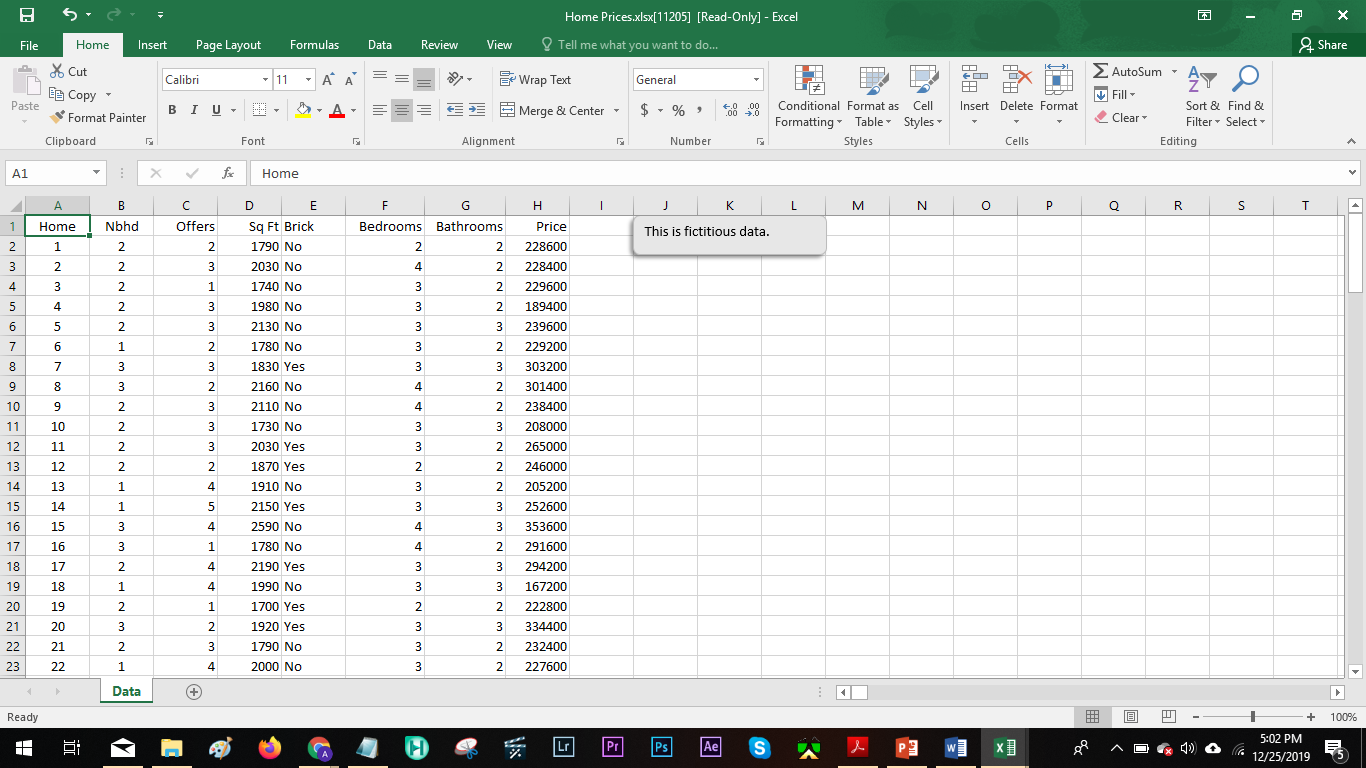Open the General number format dropdown
This screenshot has width=1366, height=768.
(756, 80)
